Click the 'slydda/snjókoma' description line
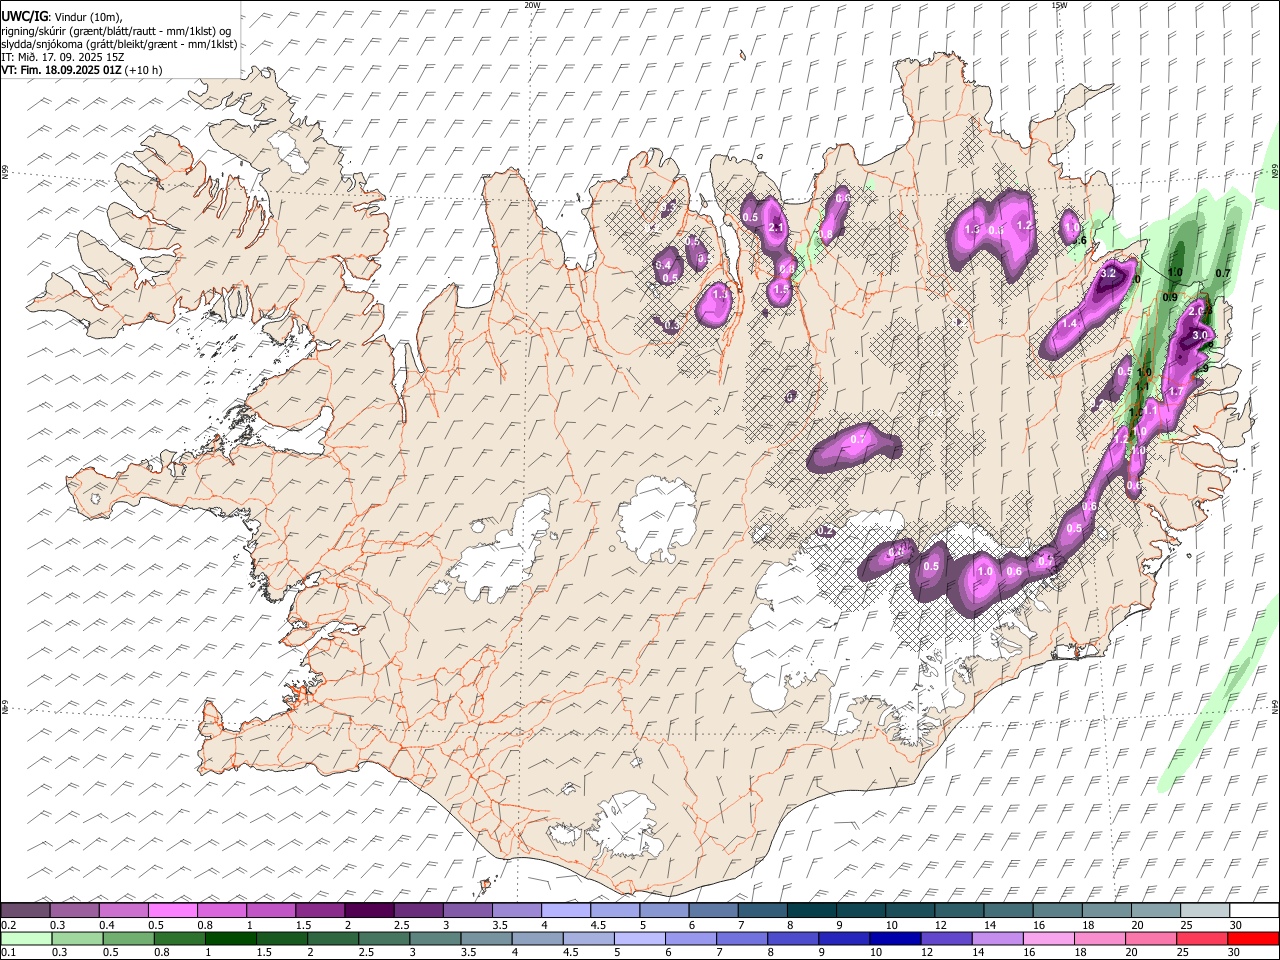The height and width of the screenshot is (960, 1280). point(119,44)
